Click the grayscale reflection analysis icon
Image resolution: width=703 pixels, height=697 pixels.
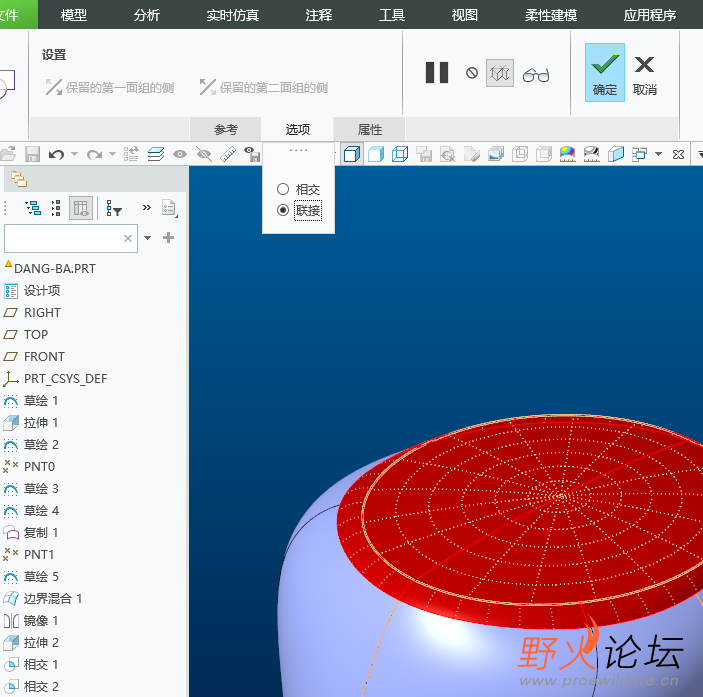(591, 154)
